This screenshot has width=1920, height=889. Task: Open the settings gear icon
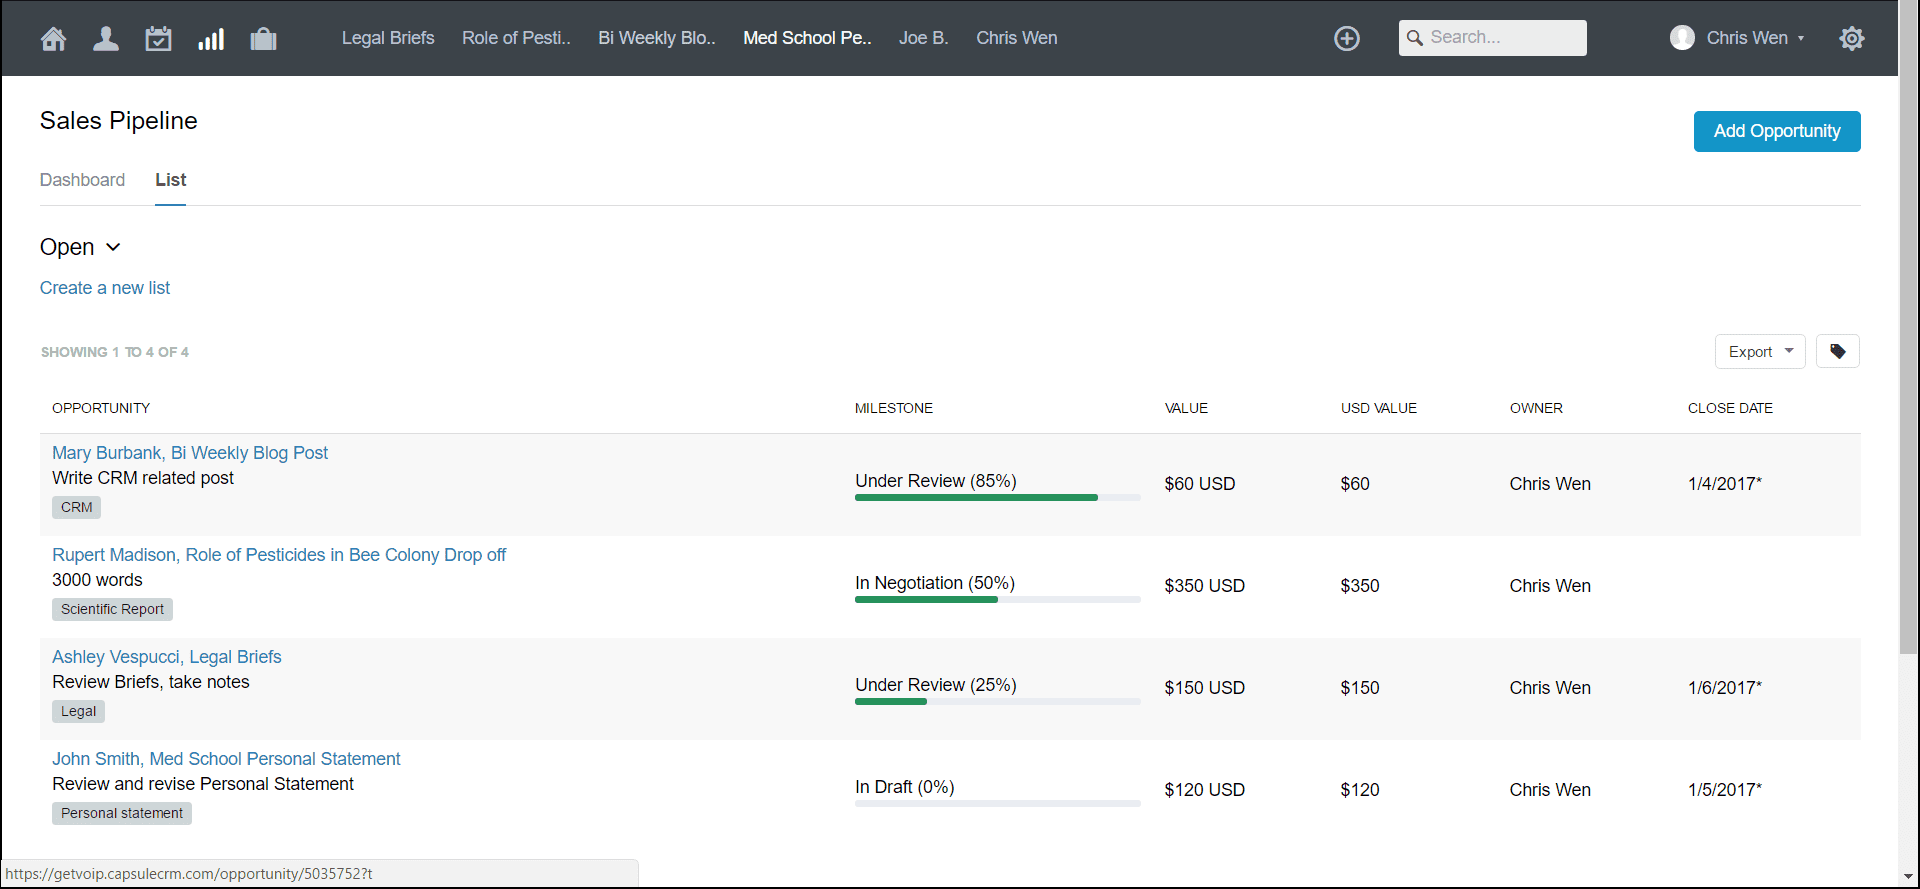[1852, 38]
